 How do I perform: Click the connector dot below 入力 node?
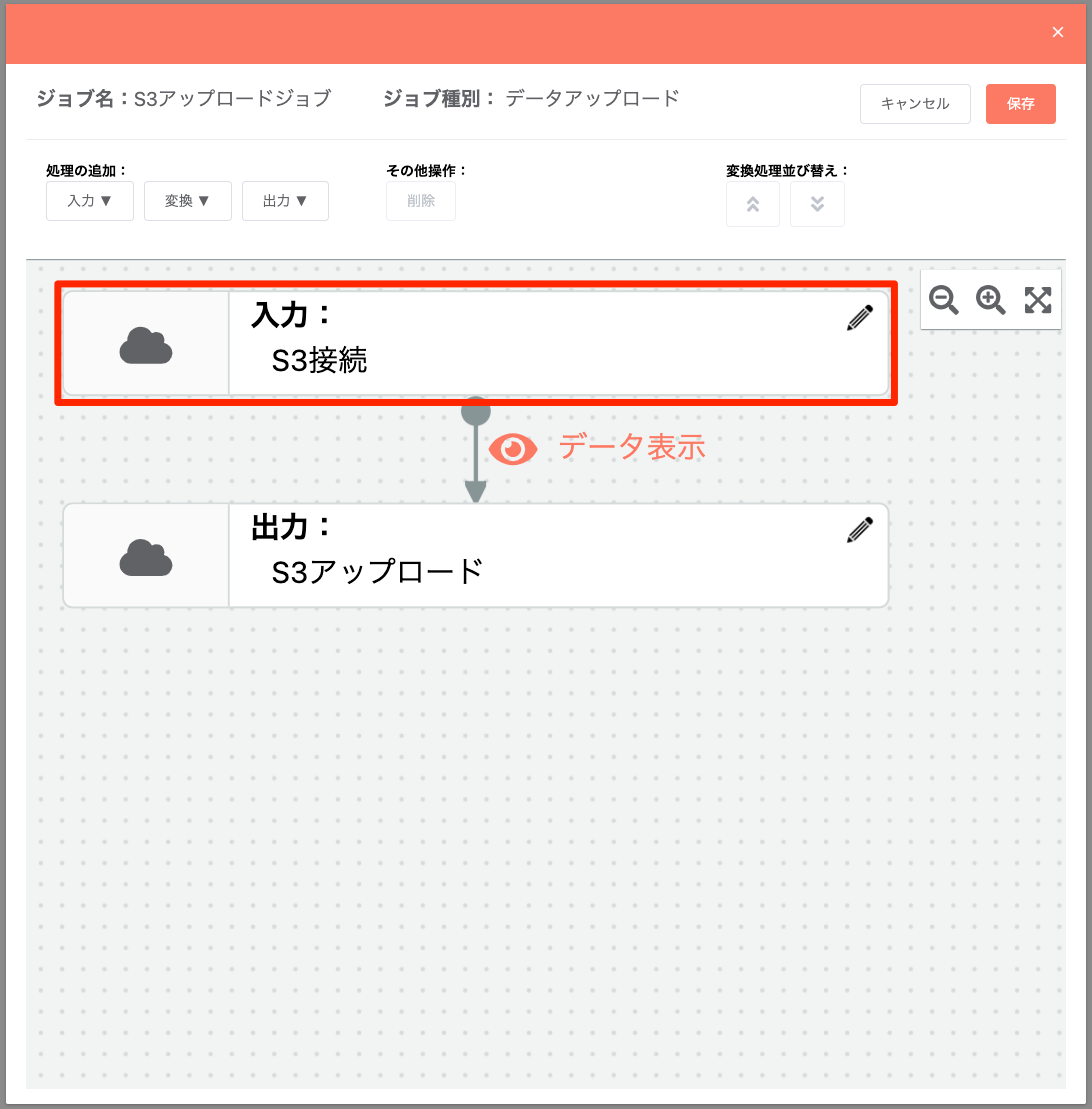[476, 410]
